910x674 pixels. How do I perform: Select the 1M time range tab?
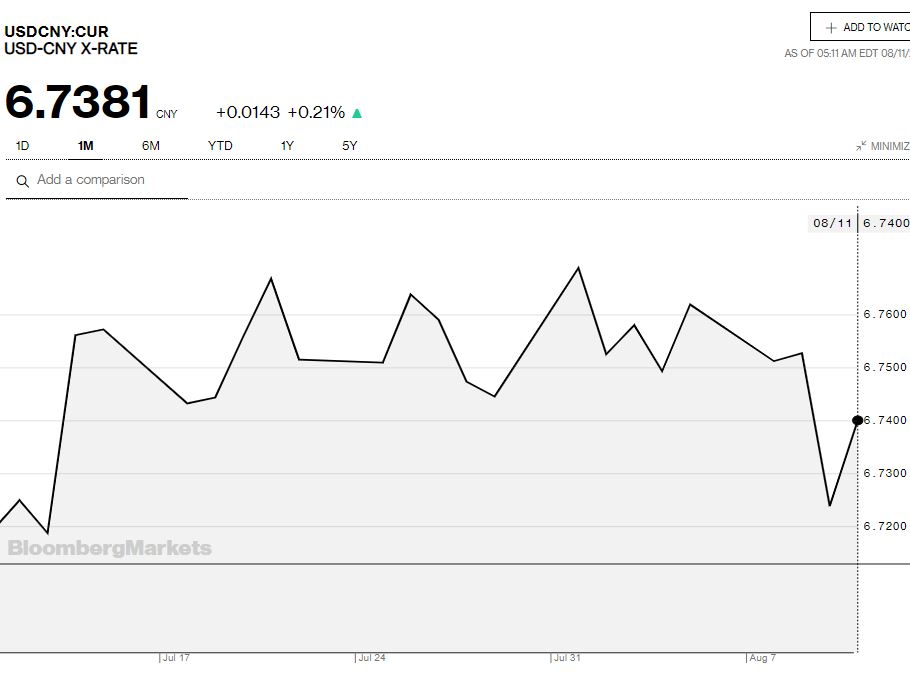(x=85, y=146)
